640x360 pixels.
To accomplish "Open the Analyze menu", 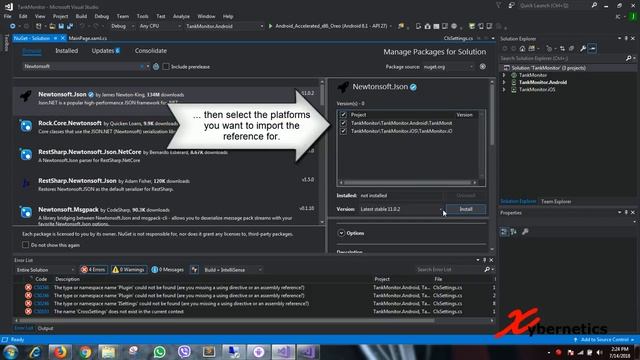I will 181,16.
